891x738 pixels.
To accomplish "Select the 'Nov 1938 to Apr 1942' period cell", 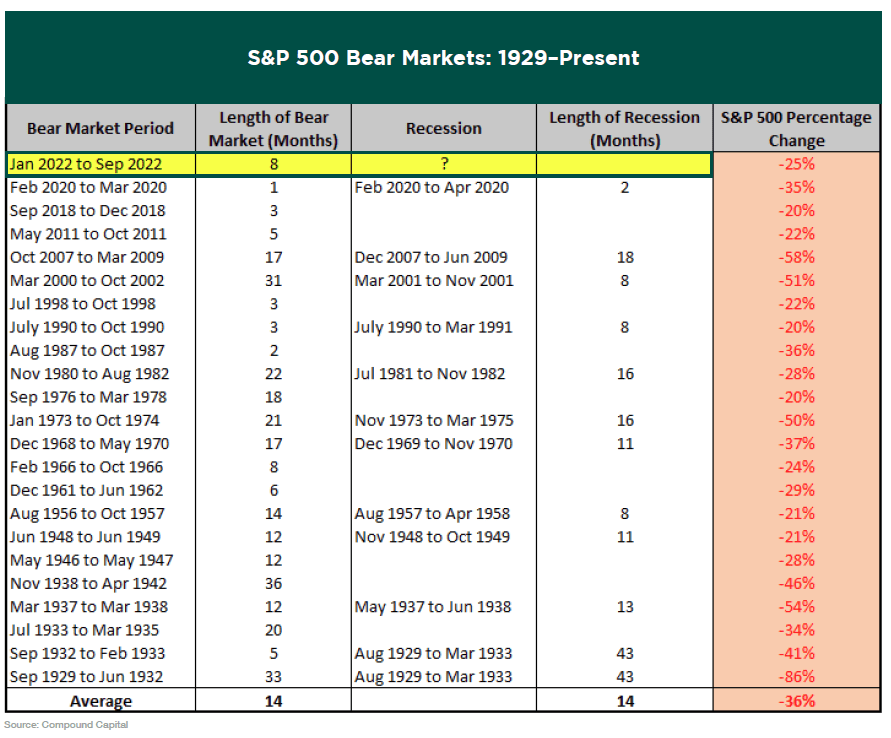I will click(88, 584).
